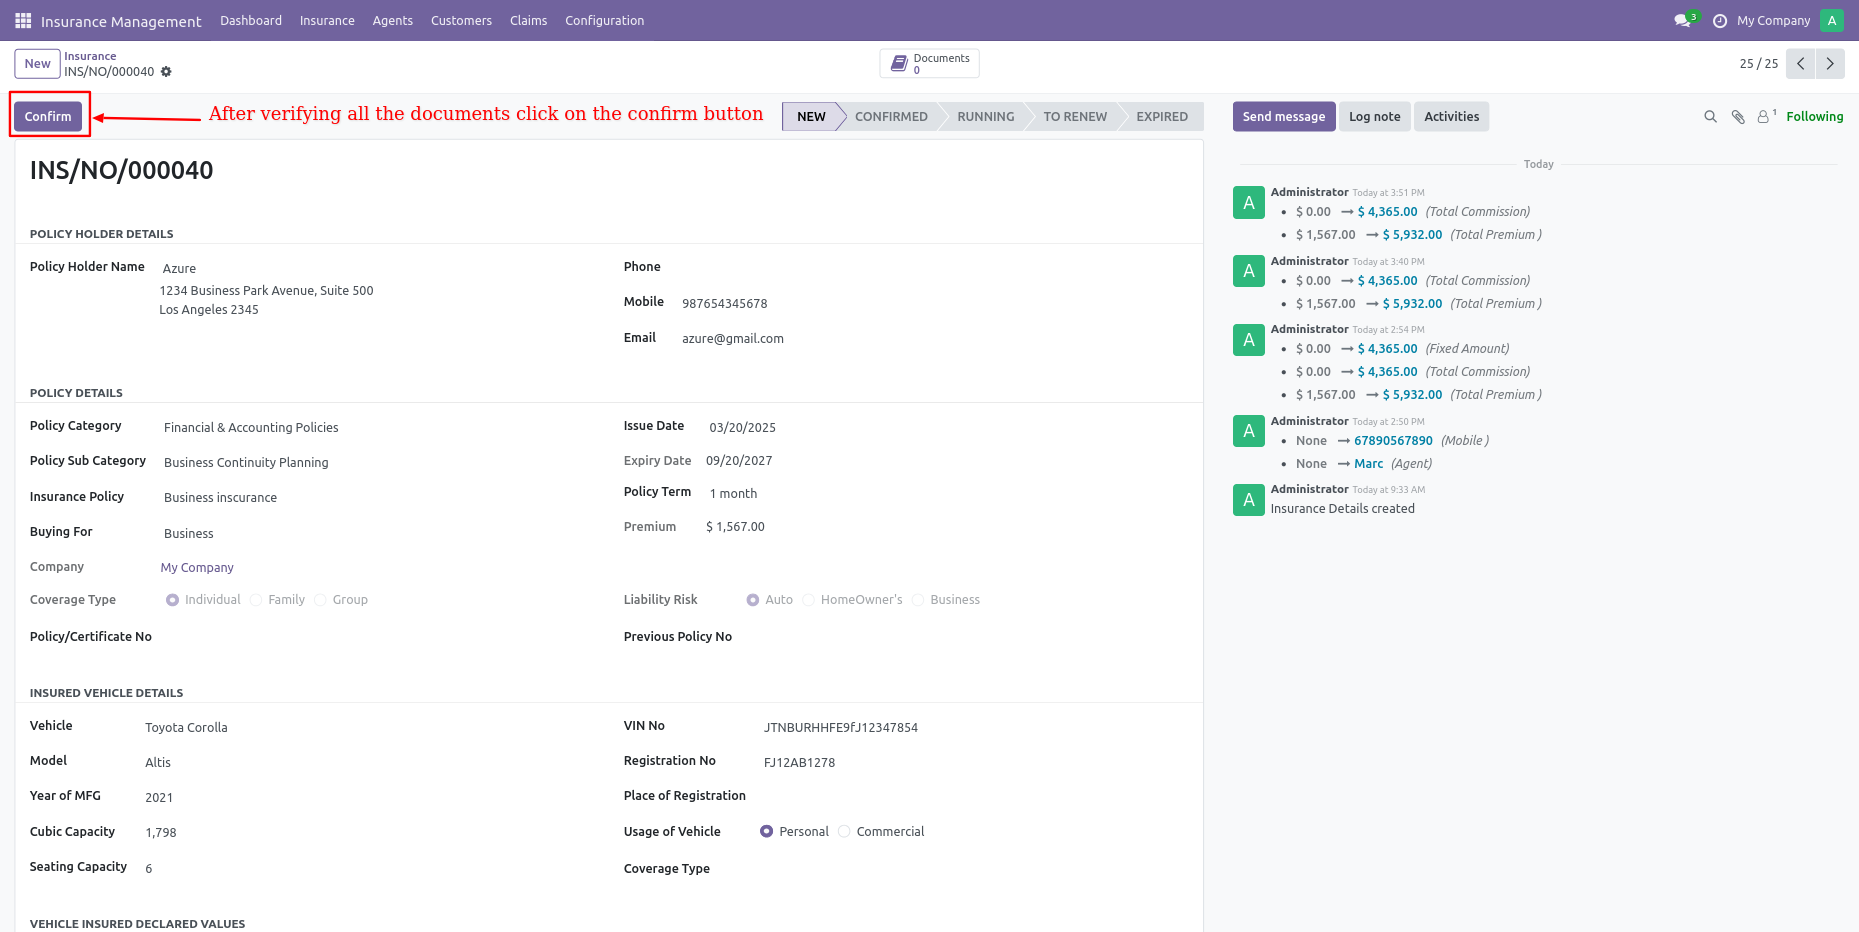Screen dimensions: 1859x932
Task: Open Activities in chatter
Action: click(1451, 117)
